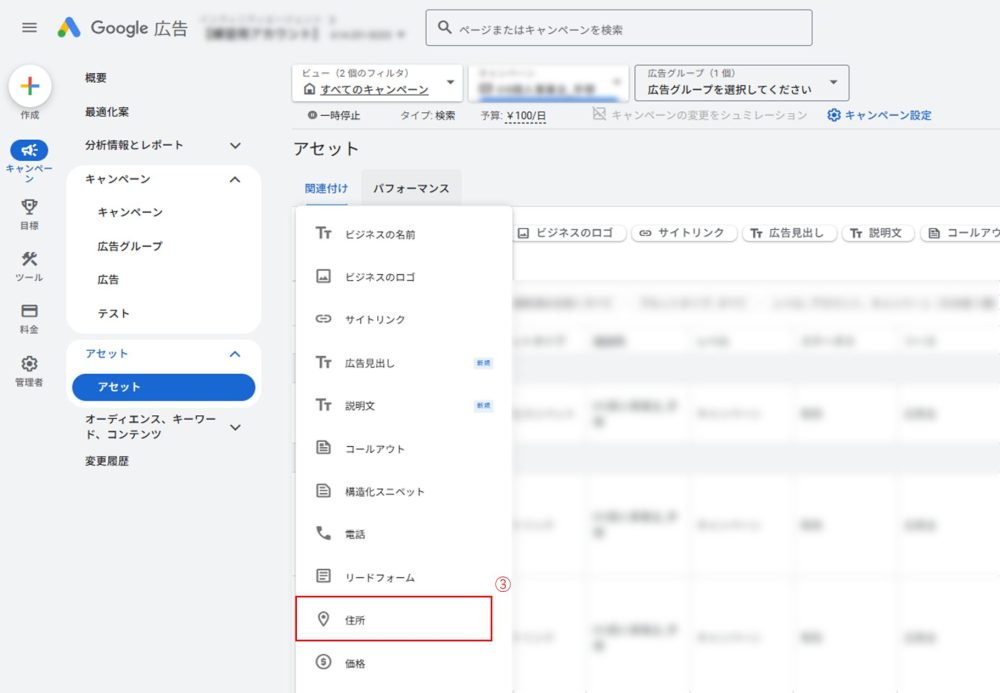Click 説明文 filter chip
Viewport: 1000px width, 693px height.
click(878, 233)
